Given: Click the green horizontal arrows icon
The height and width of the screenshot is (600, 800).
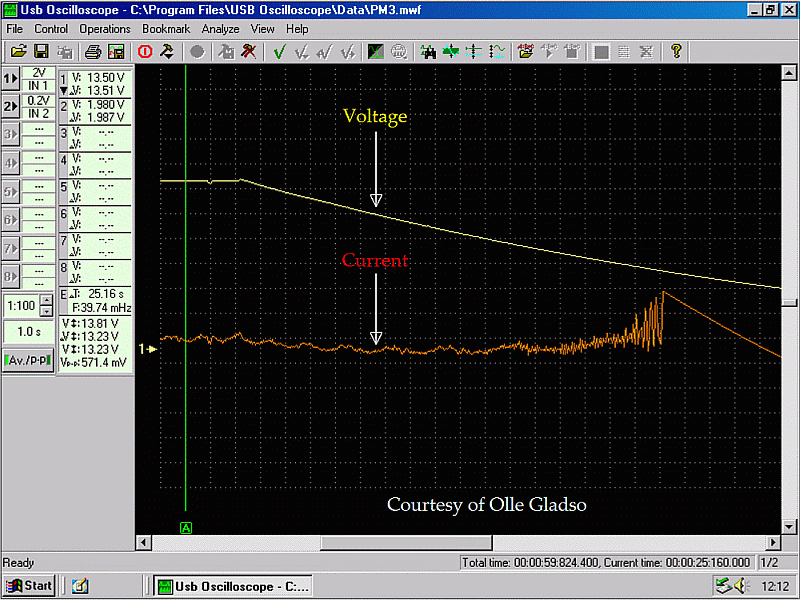Looking at the screenshot, I should [x=451, y=52].
